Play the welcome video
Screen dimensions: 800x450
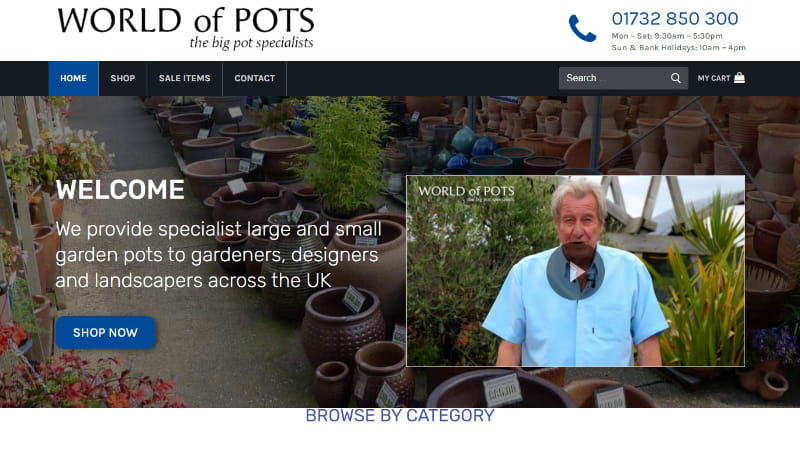576,272
